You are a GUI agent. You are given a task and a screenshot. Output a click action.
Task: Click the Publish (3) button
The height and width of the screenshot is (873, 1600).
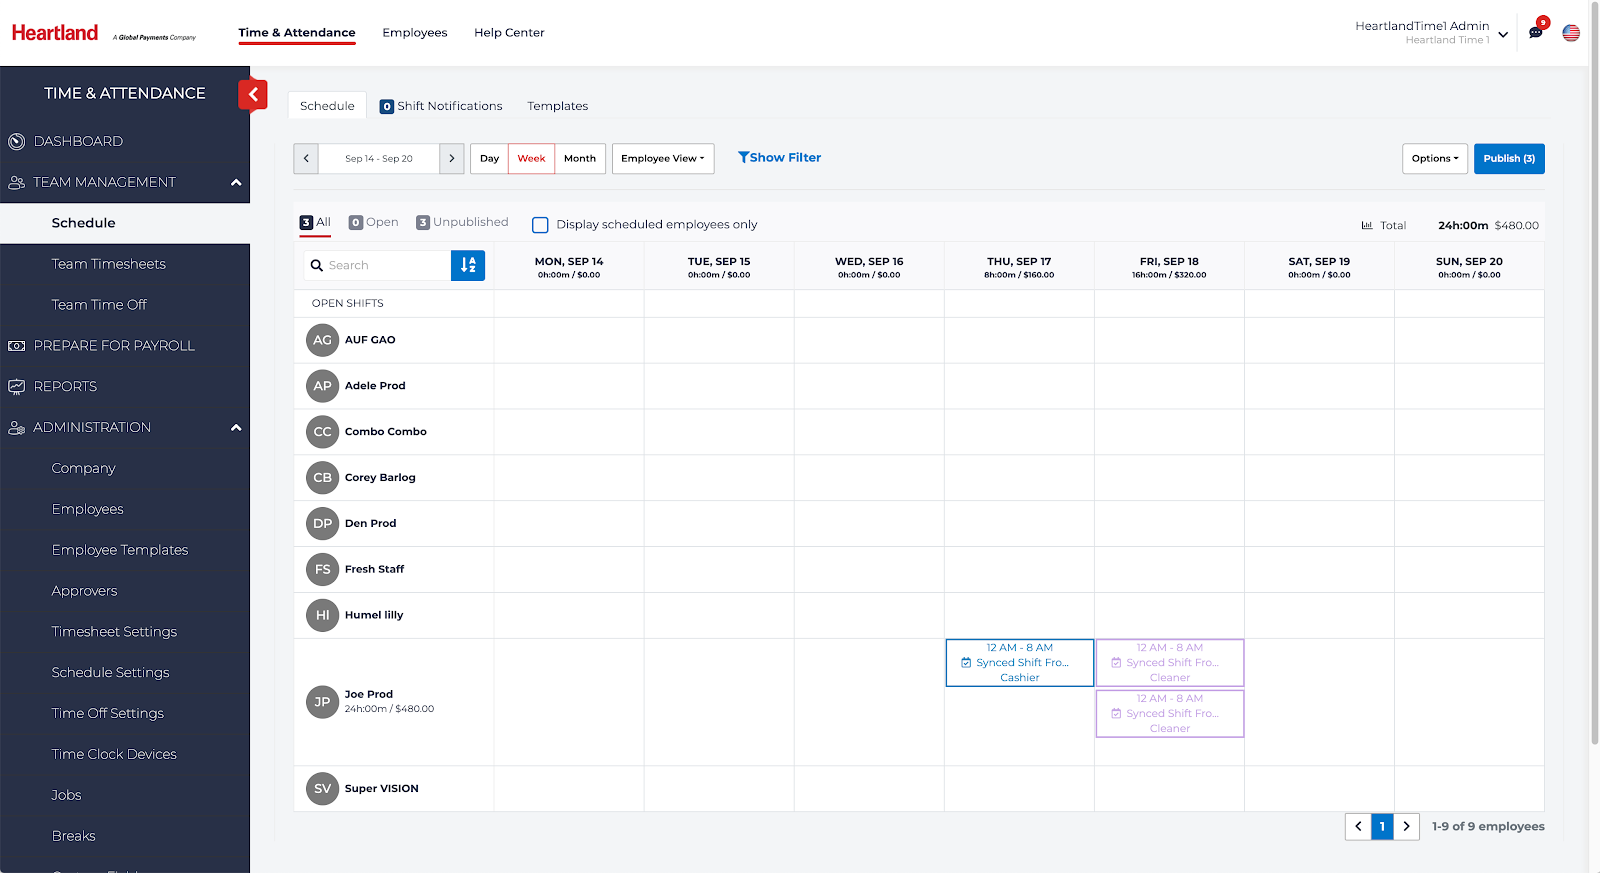click(1508, 159)
